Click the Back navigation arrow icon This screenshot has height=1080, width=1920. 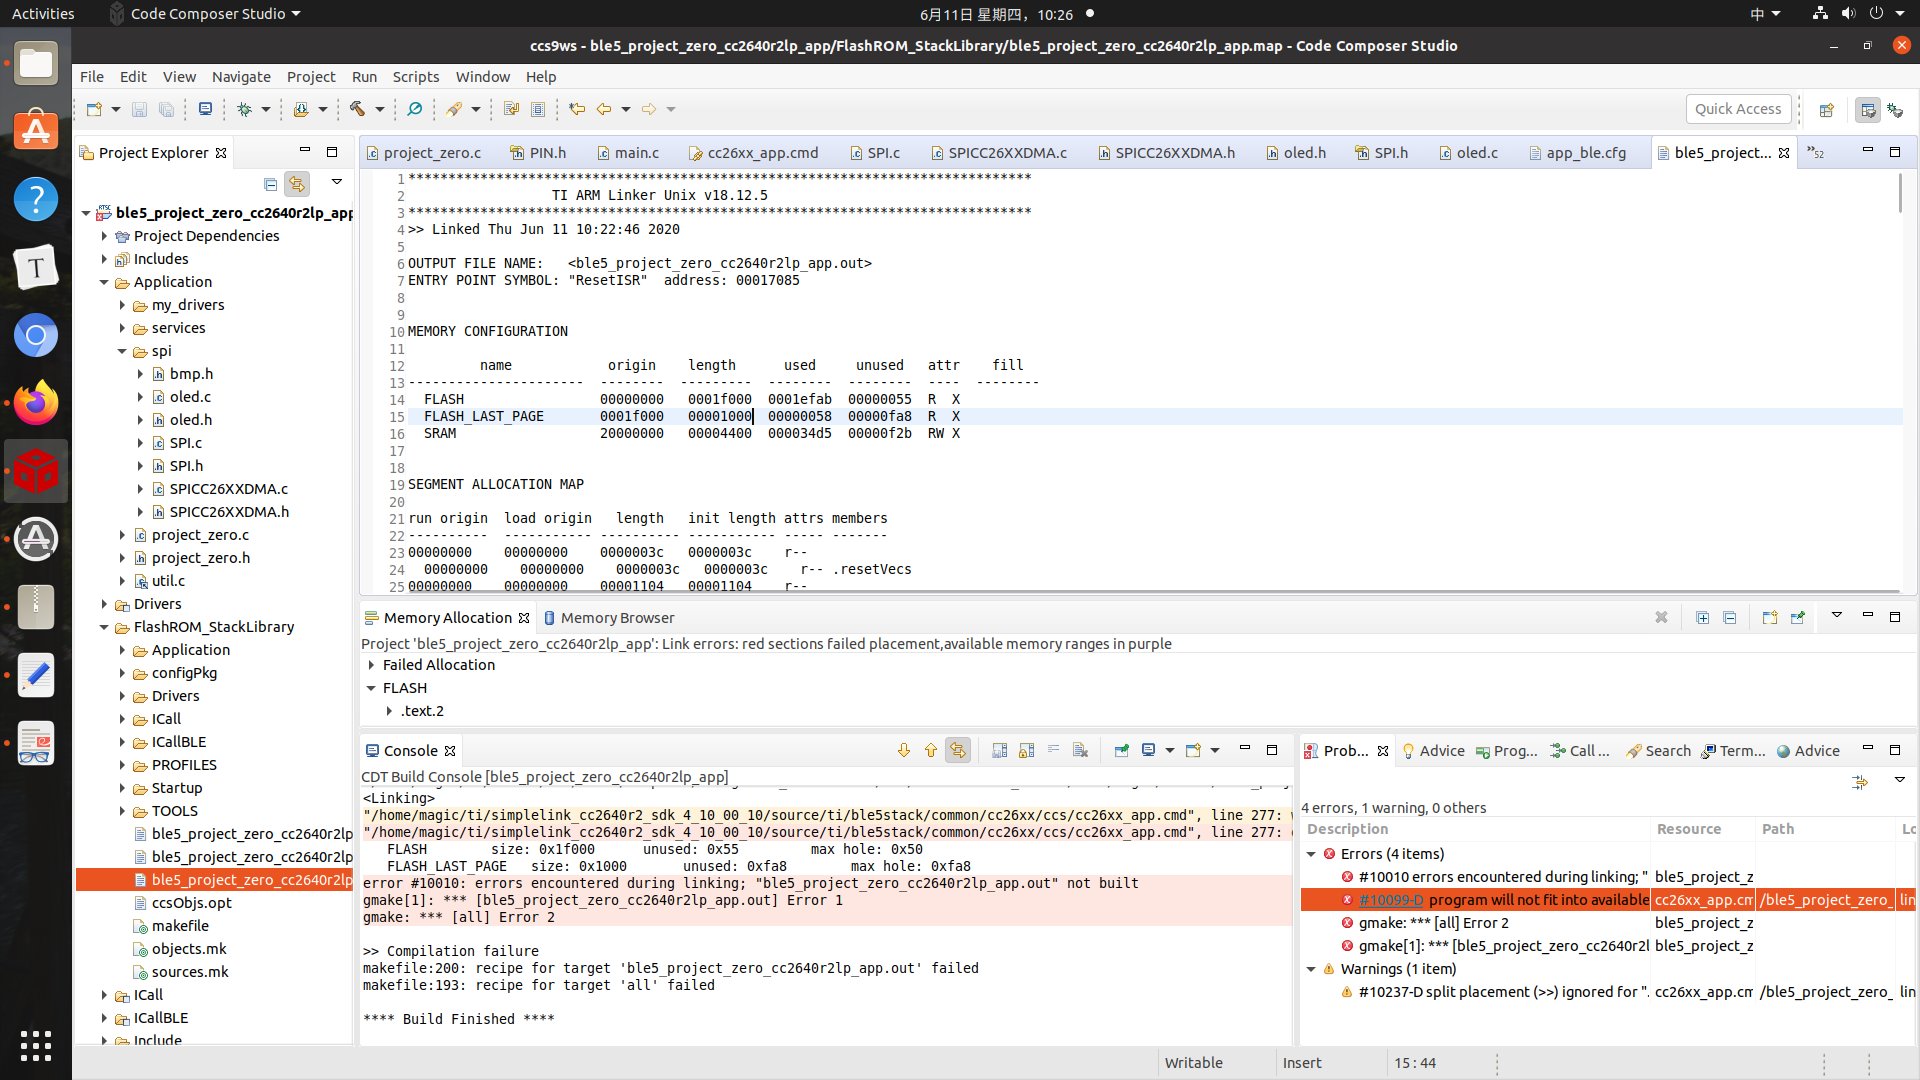(x=604, y=109)
